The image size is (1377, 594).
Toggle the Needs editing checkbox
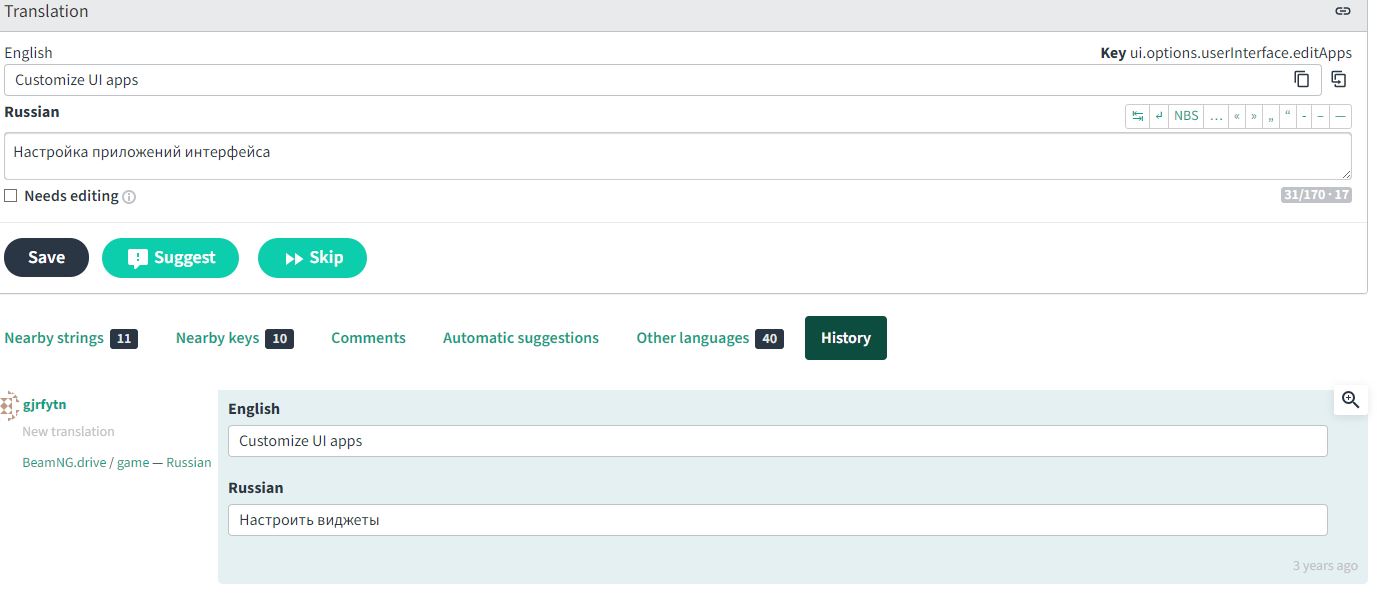[x=11, y=196]
